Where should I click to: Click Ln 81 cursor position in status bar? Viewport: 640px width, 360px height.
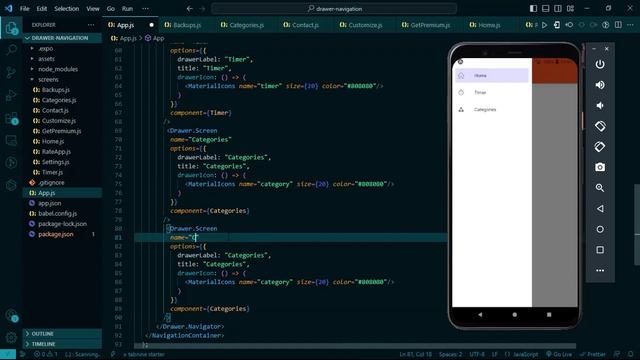pyautogui.click(x=416, y=354)
